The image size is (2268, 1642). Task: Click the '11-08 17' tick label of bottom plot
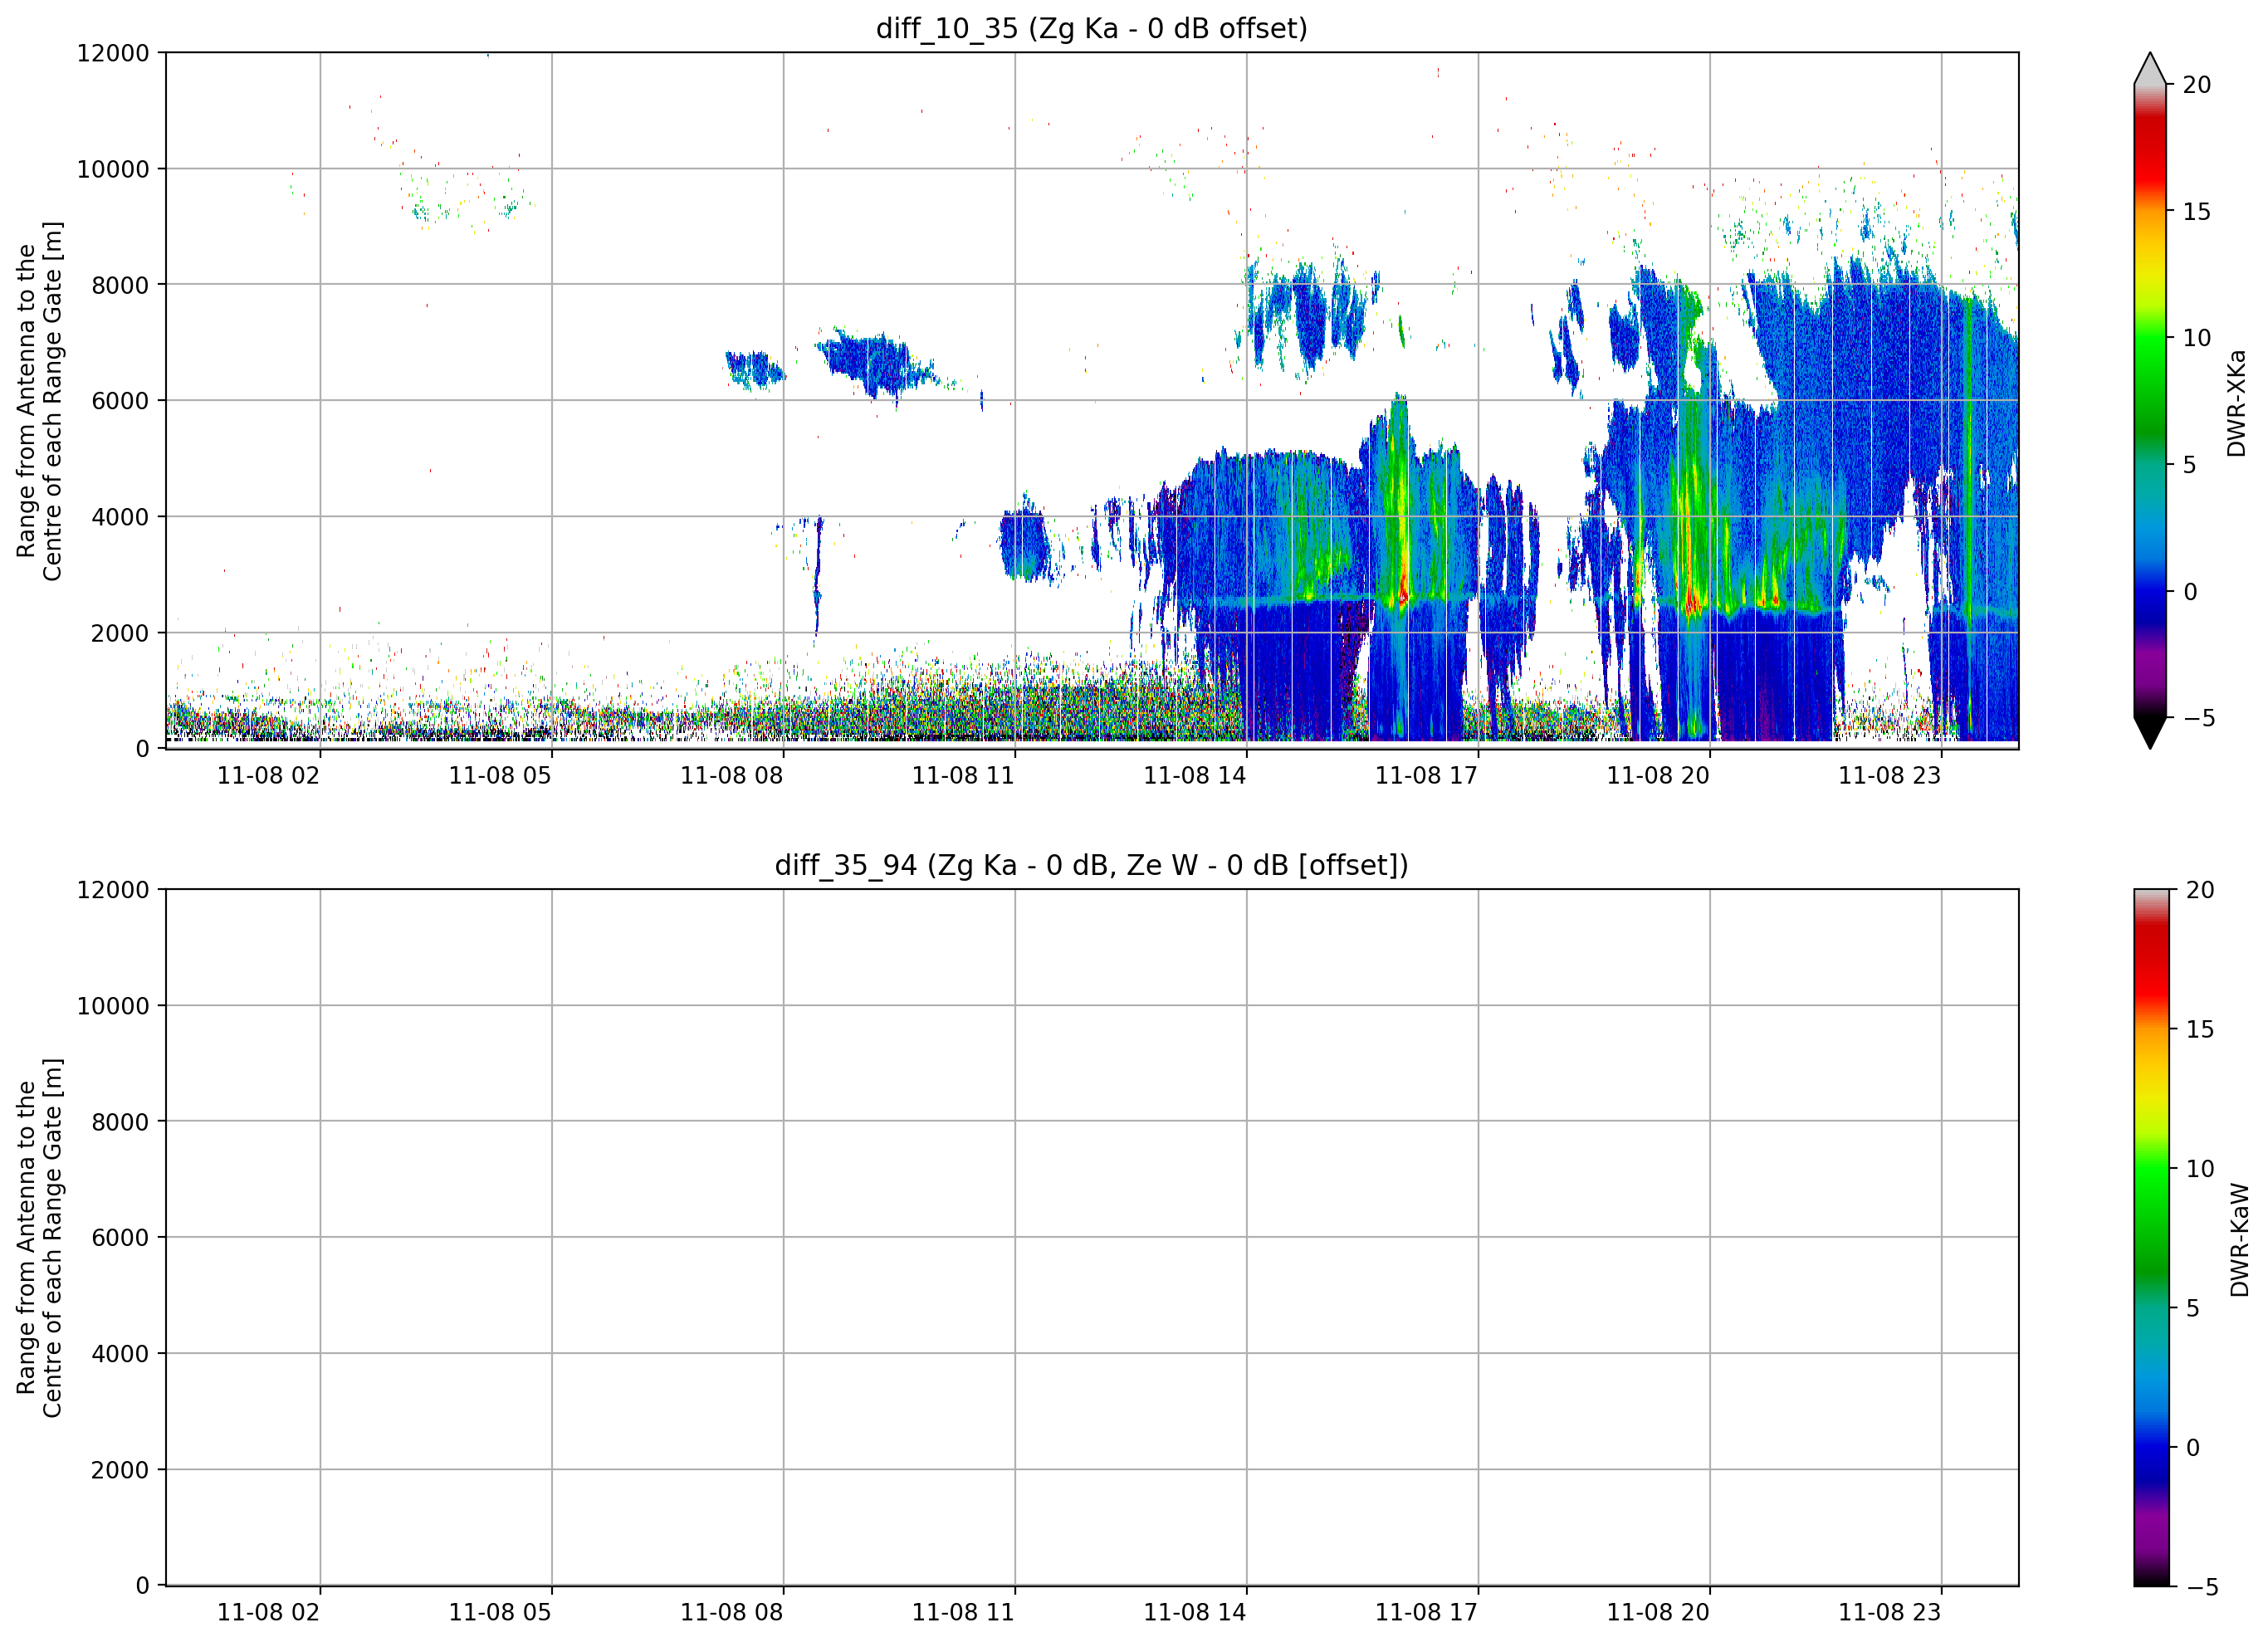[x=1426, y=1613]
